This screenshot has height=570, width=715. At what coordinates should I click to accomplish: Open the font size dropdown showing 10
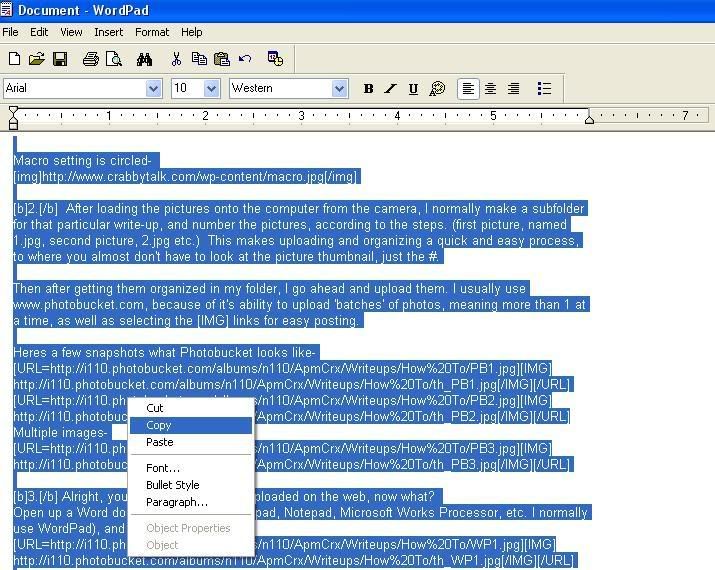[x=211, y=89]
